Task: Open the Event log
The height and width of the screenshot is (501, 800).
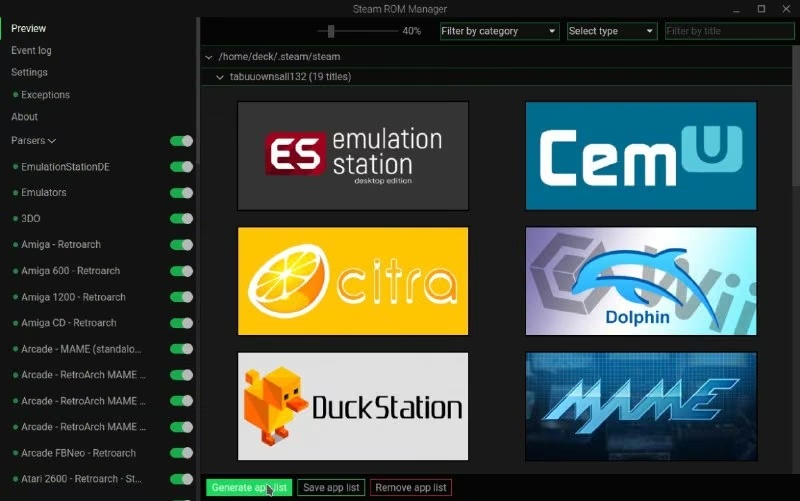Action: coord(31,51)
